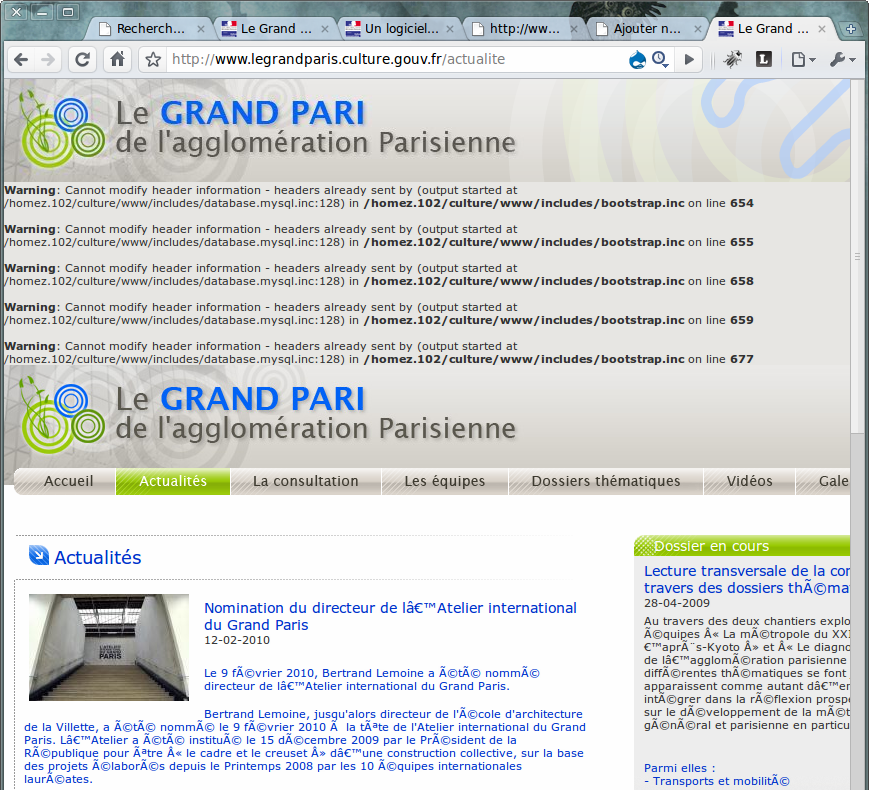Open the browser home page
This screenshot has height=790, width=869.
(x=117, y=59)
